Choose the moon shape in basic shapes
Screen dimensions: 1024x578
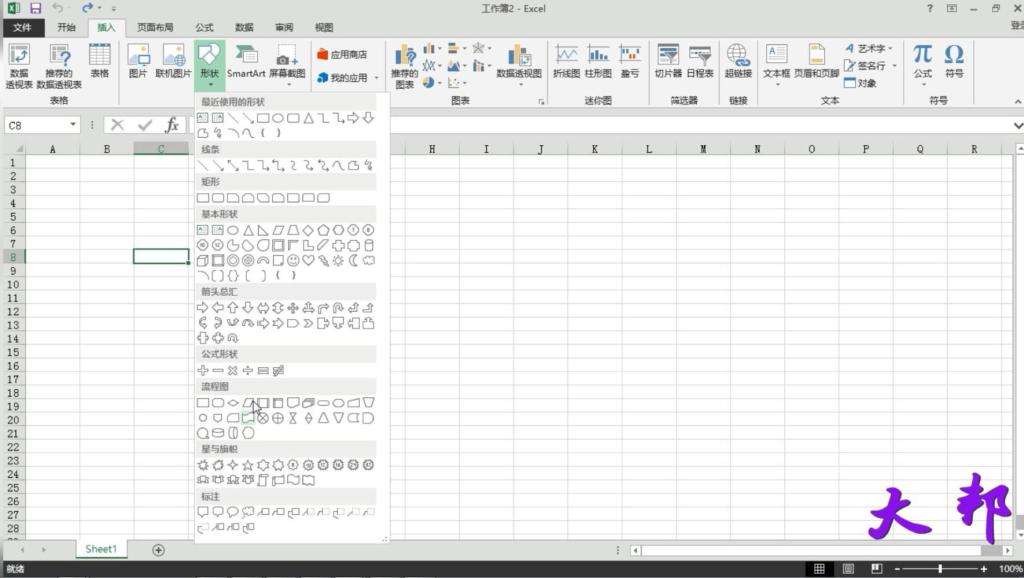point(353,261)
